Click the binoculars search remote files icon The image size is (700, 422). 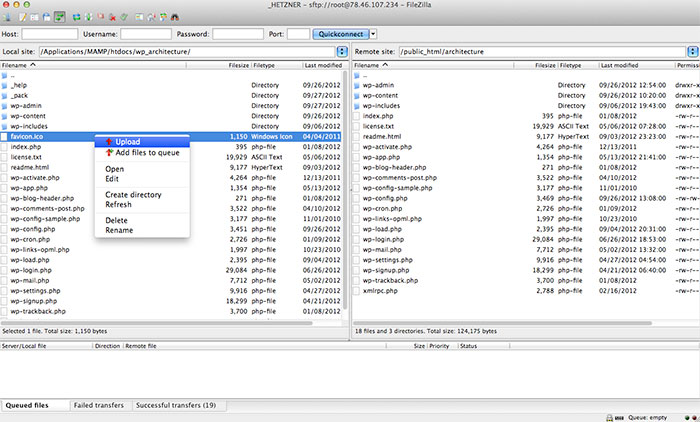pyautogui.click(x=175, y=17)
